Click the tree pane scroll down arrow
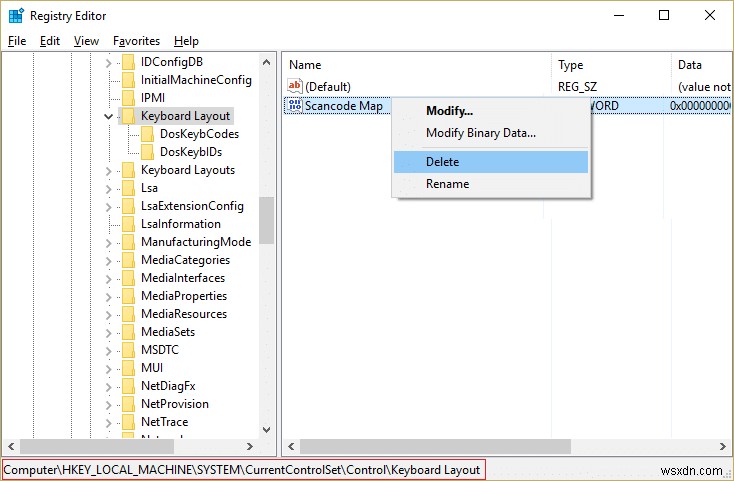 (x=266, y=429)
